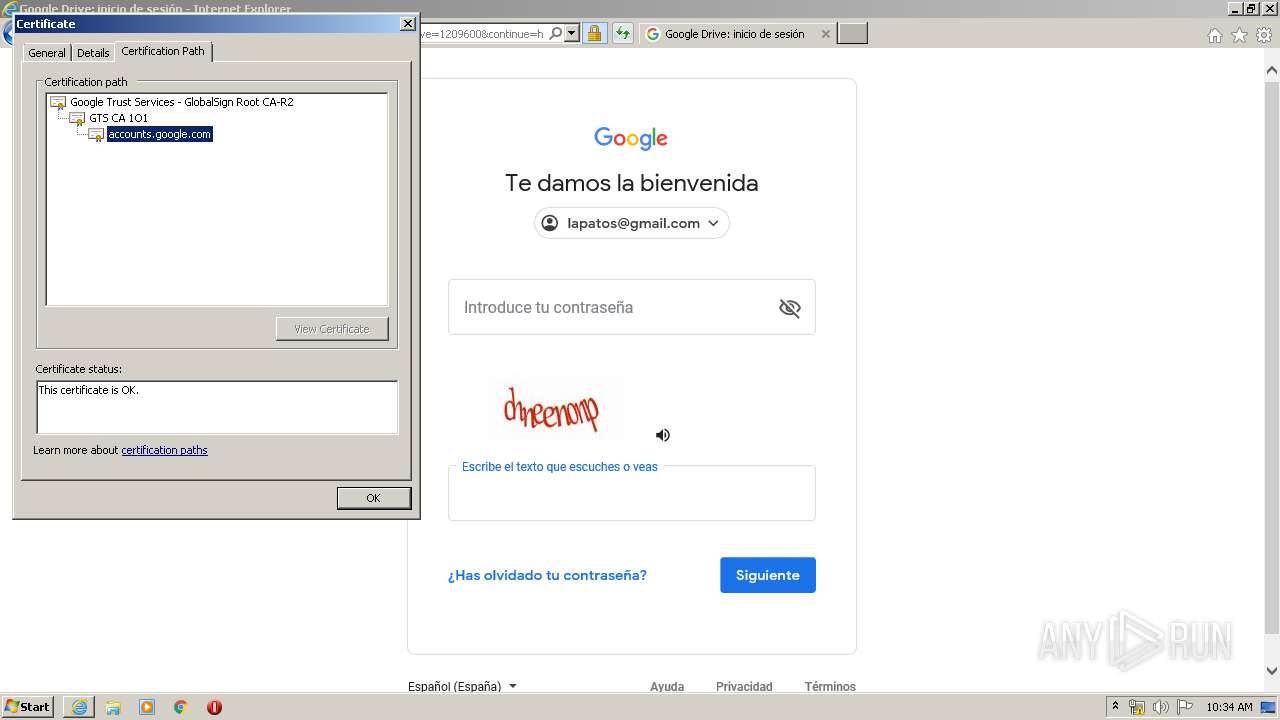Click the captcha text input field

[632, 493]
